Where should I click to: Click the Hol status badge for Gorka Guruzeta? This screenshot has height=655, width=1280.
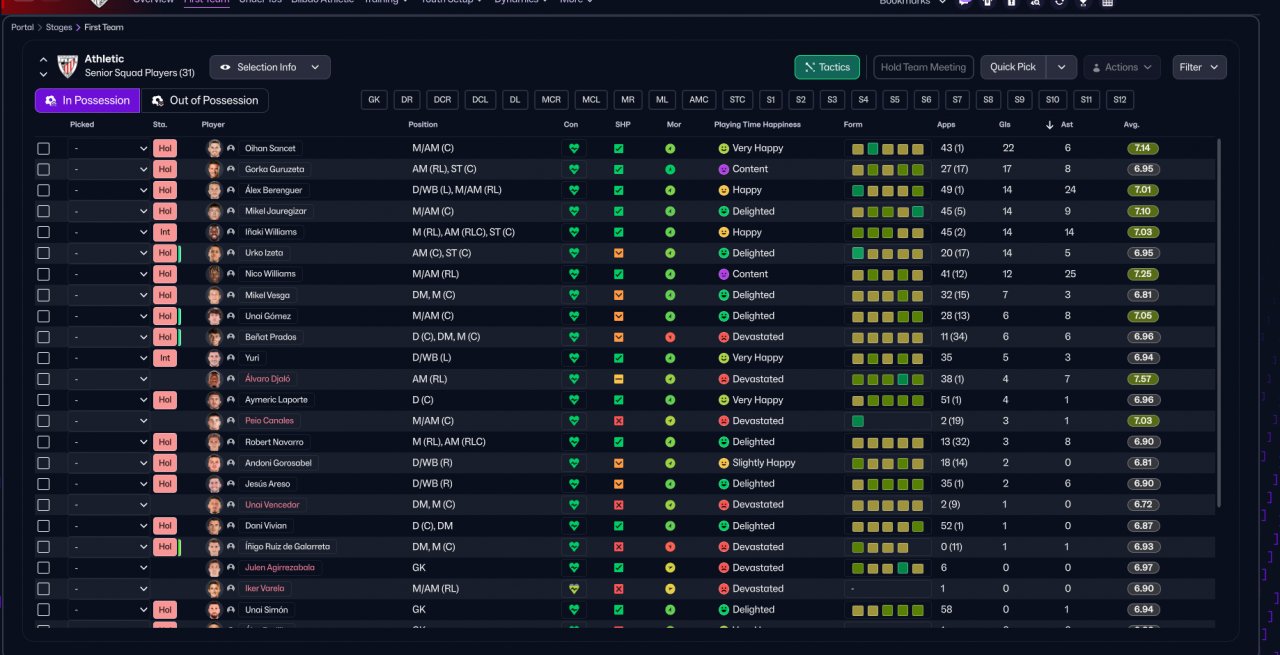165,169
